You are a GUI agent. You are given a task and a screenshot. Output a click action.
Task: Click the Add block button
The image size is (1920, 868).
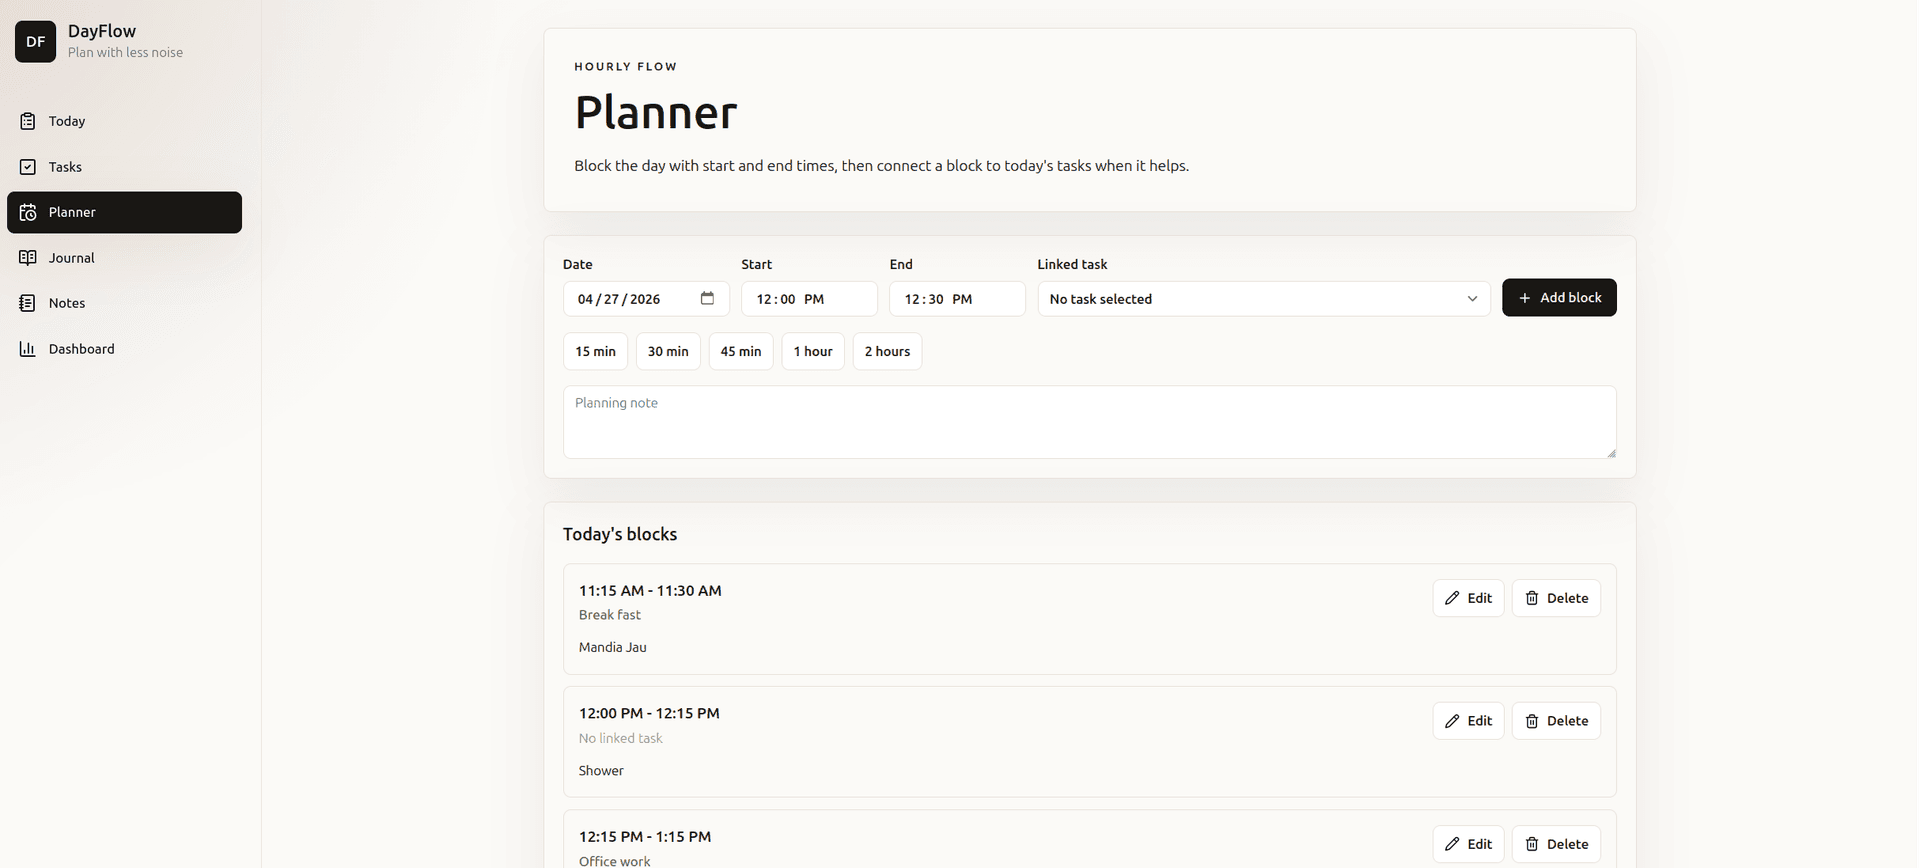(x=1559, y=298)
